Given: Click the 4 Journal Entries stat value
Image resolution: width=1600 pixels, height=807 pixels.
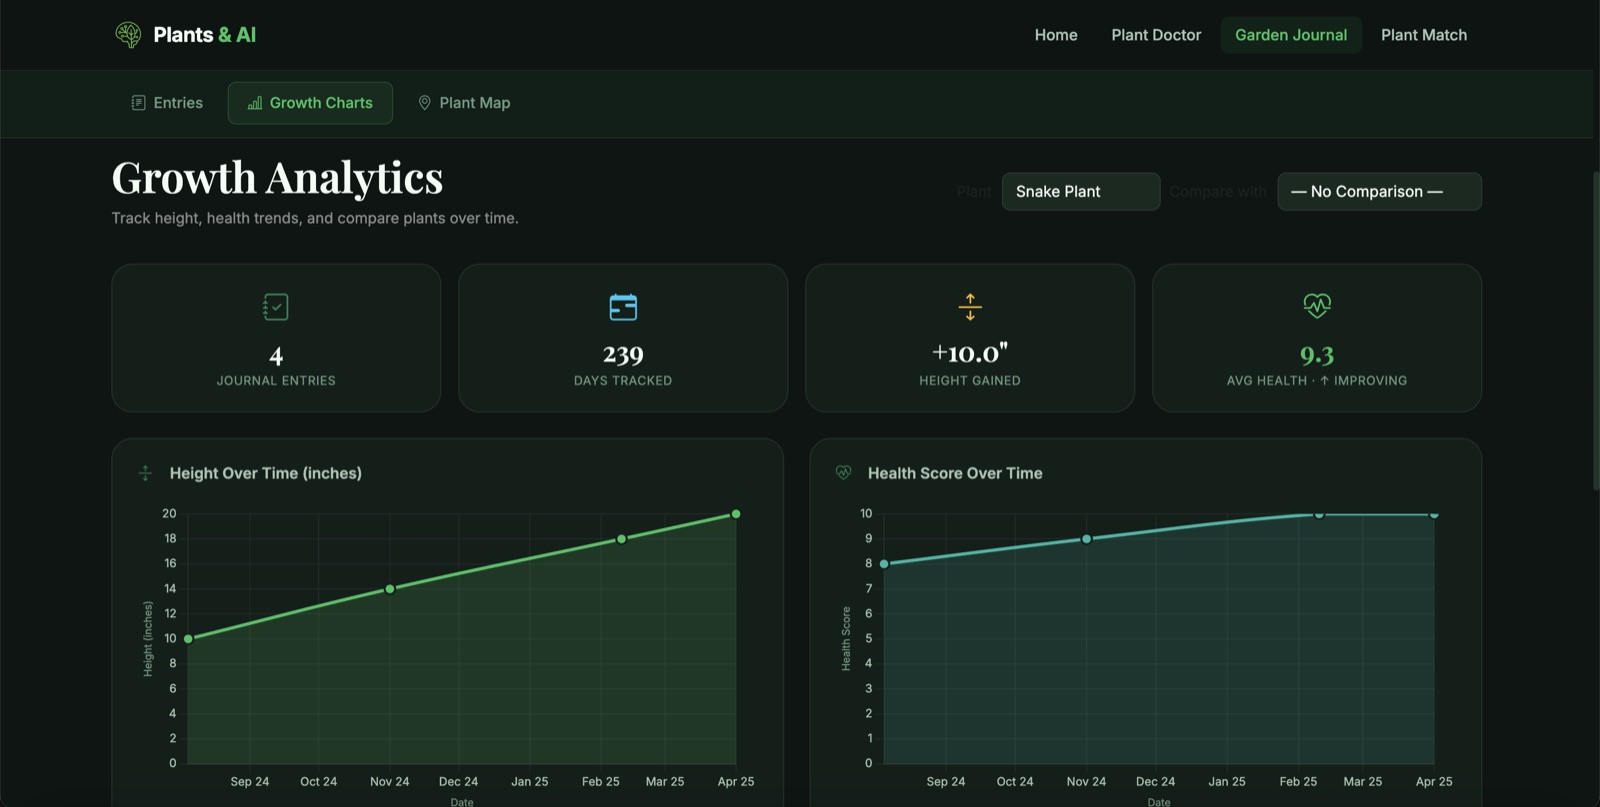Looking at the screenshot, I should (276, 355).
